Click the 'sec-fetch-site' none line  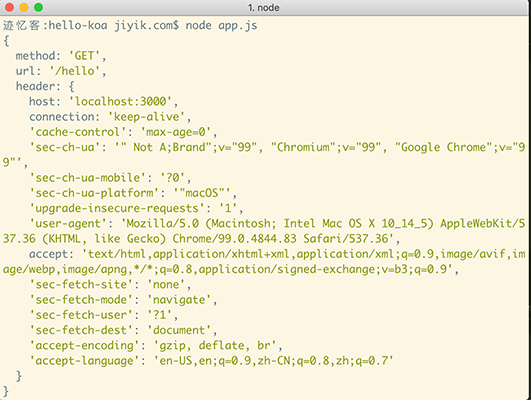click(110, 284)
